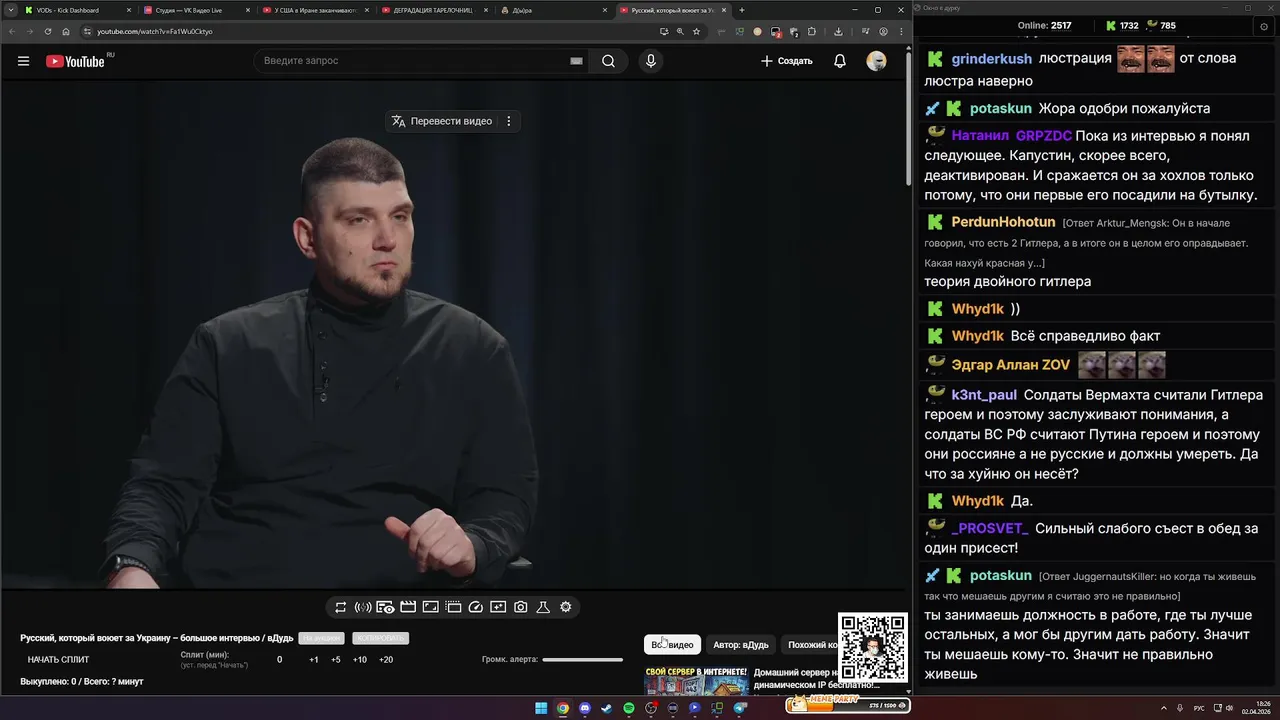The height and width of the screenshot is (720, 1280).
Task: Click the grinderkush username in chat
Action: tap(990, 58)
